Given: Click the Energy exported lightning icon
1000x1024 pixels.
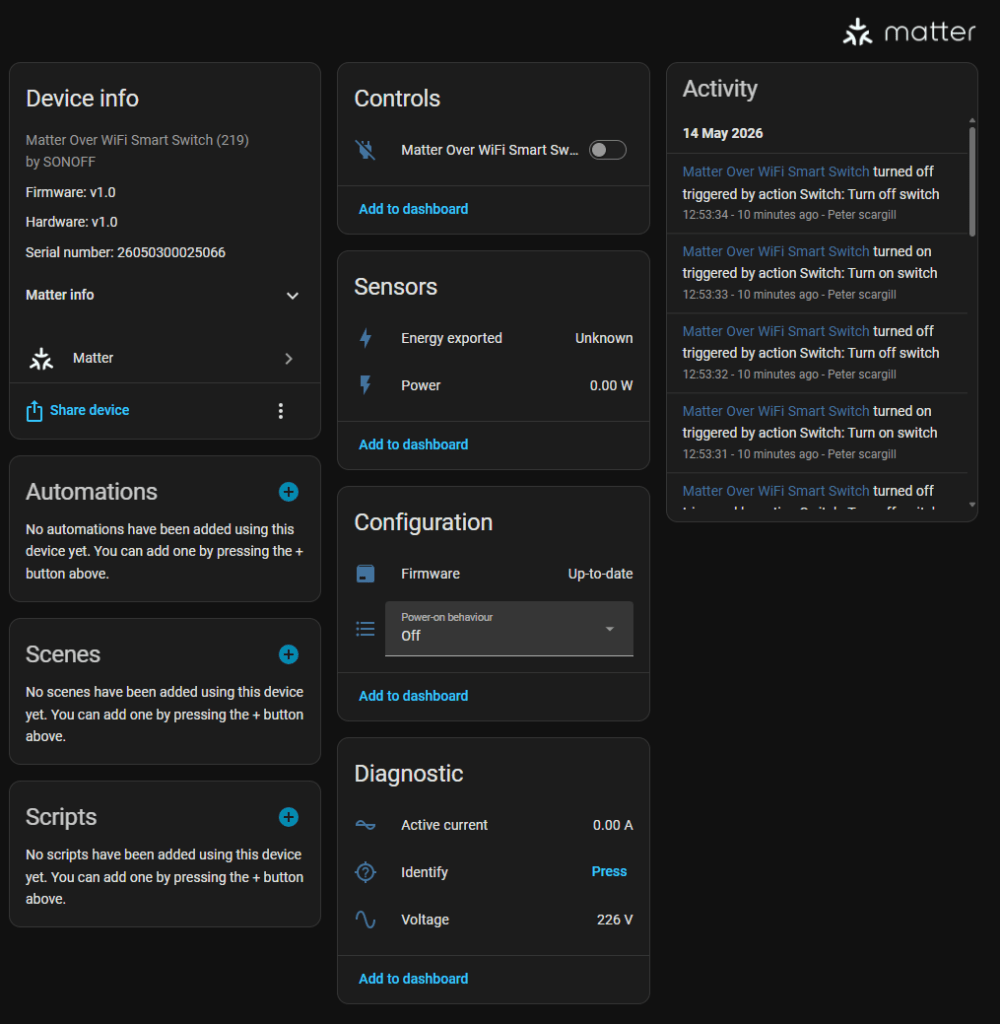Looking at the screenshot, I should [x=366, y=338].
